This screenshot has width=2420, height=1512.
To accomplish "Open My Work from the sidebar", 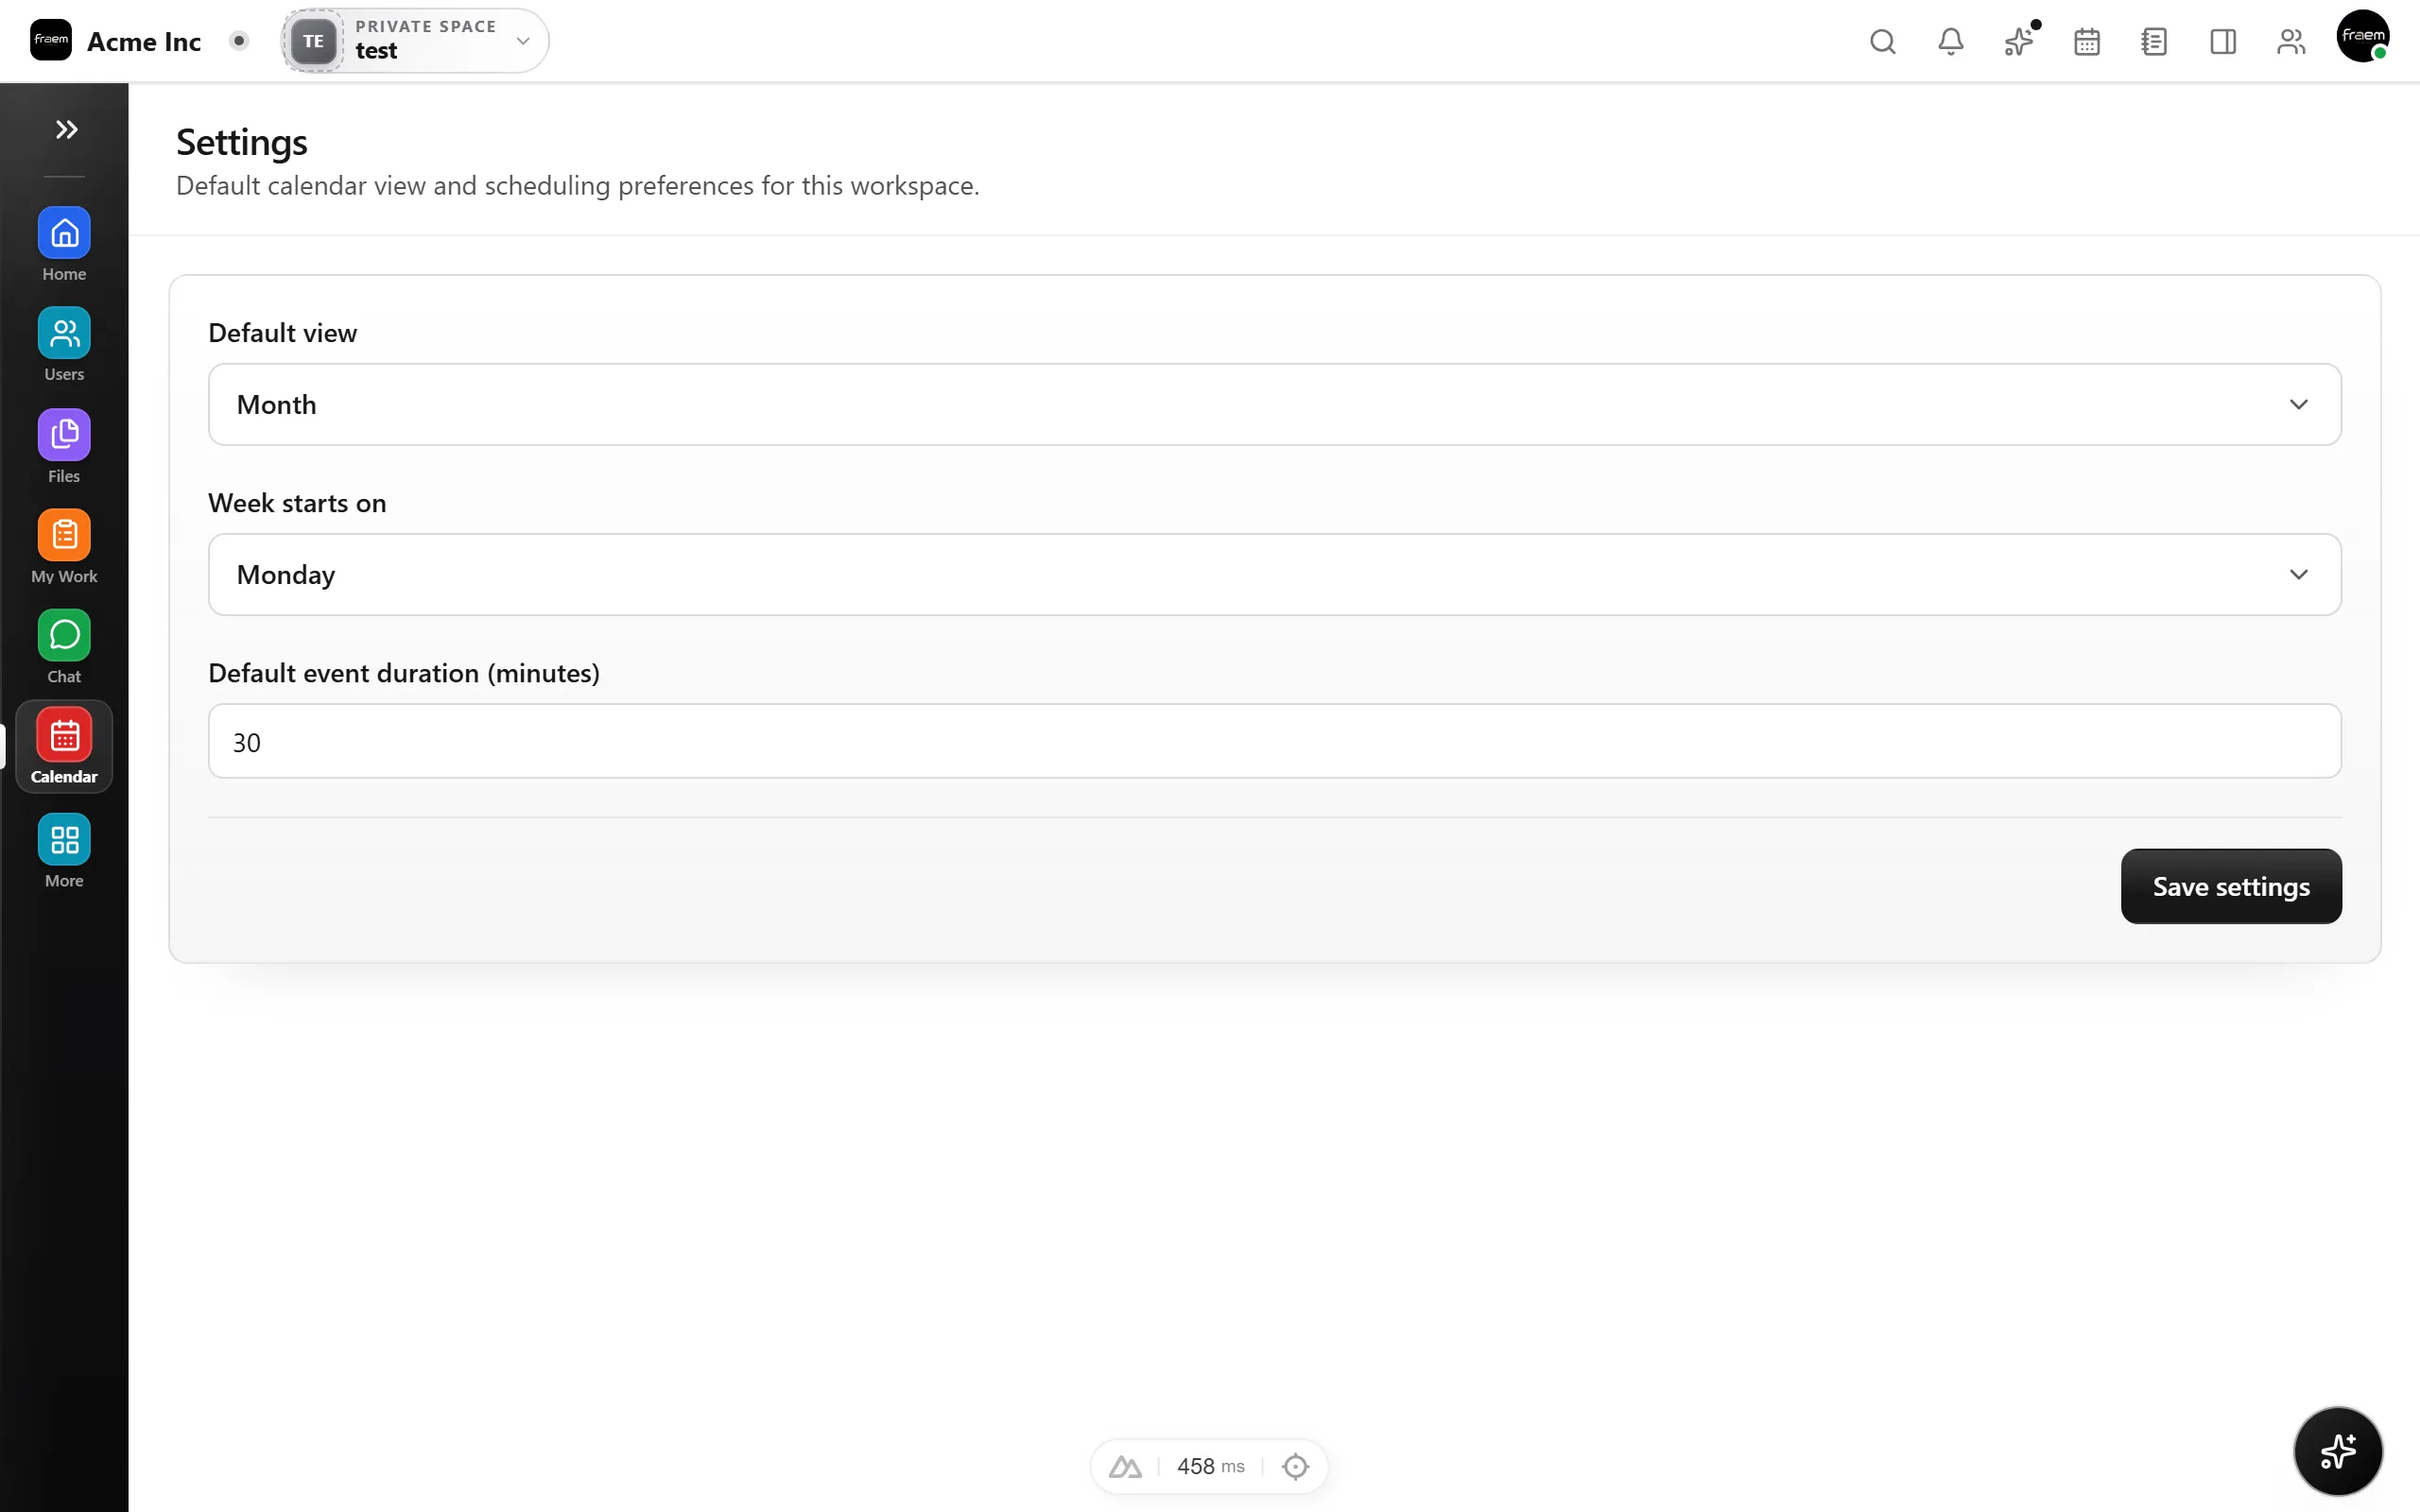I will pyautogui.click(x=64, y=547).
